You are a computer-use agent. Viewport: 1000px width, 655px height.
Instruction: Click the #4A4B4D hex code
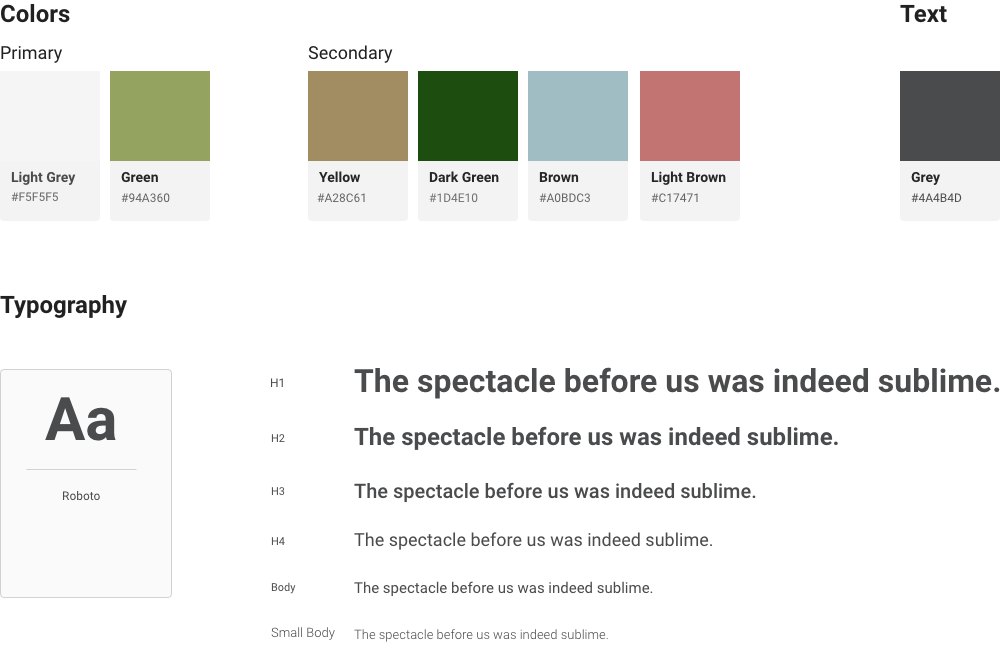936,198
